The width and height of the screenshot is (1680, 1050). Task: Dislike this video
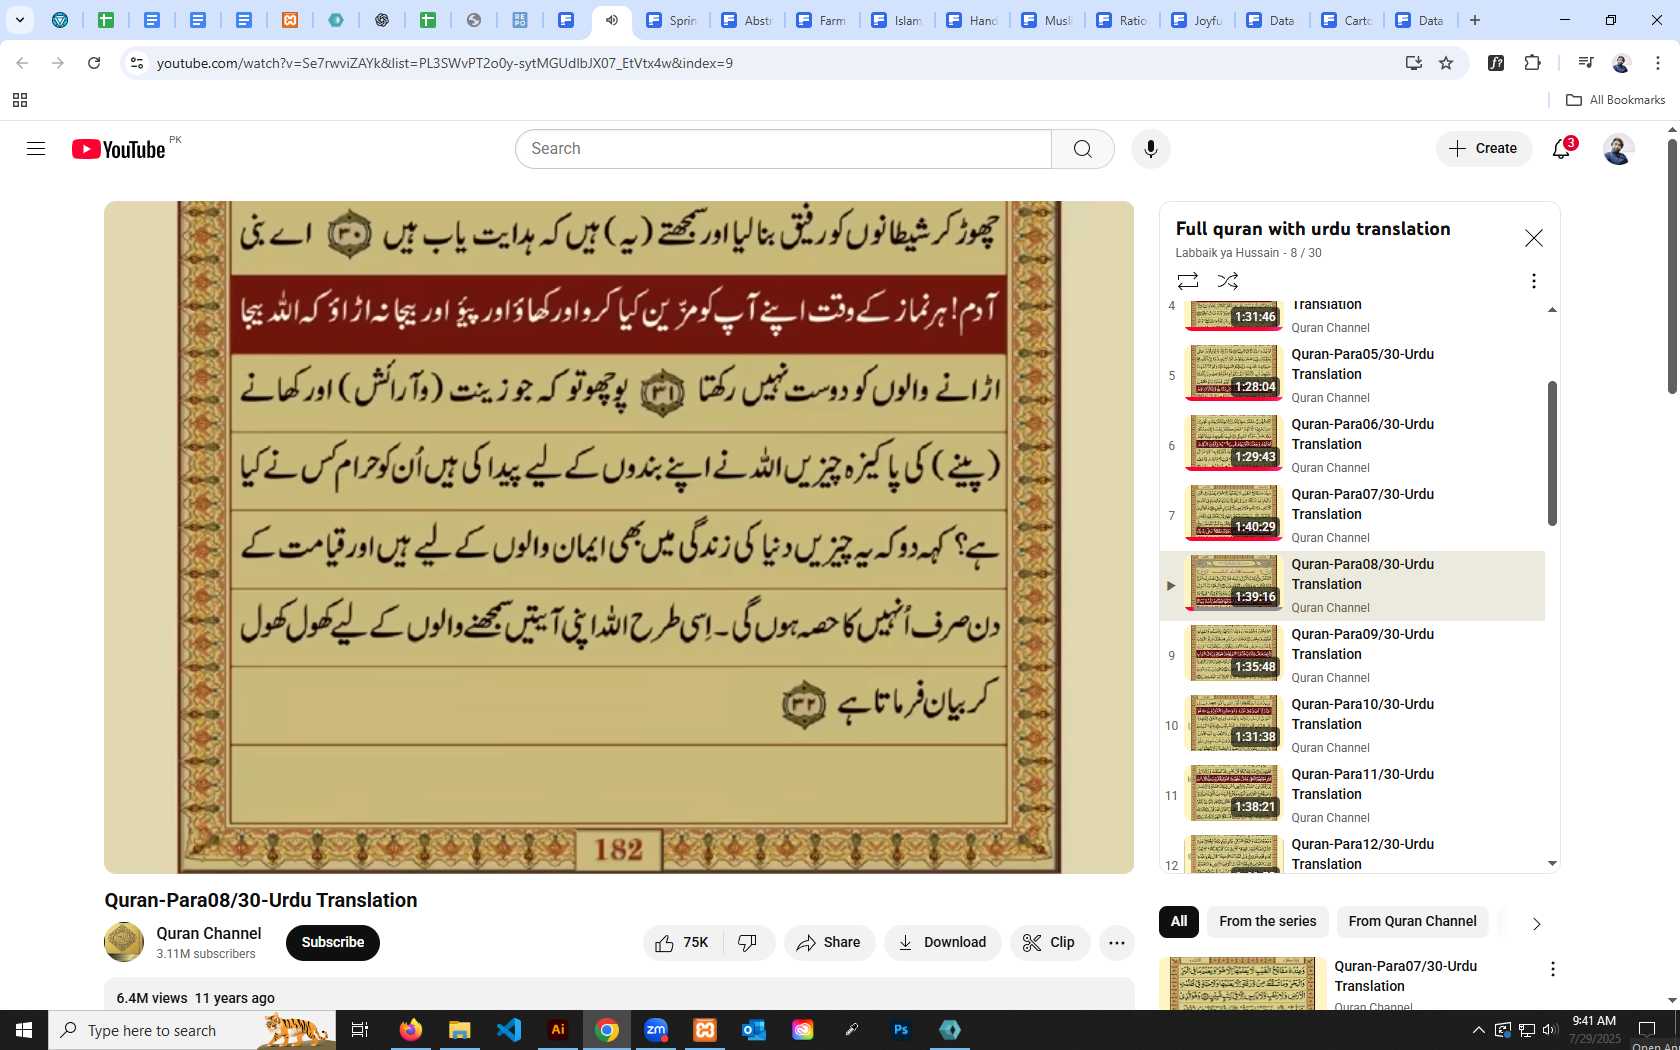pyautogui.click(x=748, y=943)
